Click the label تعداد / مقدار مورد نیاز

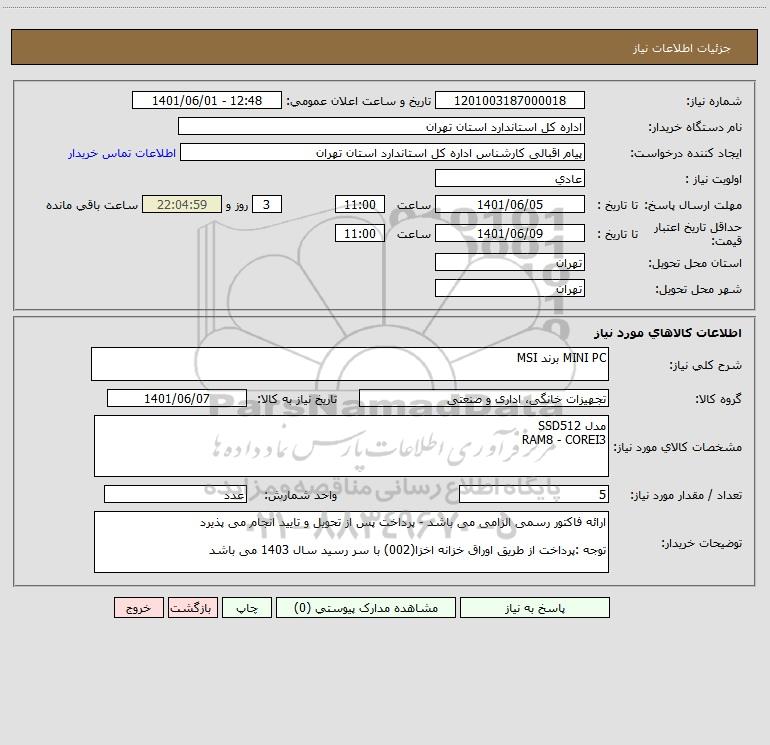coord(686,496)
